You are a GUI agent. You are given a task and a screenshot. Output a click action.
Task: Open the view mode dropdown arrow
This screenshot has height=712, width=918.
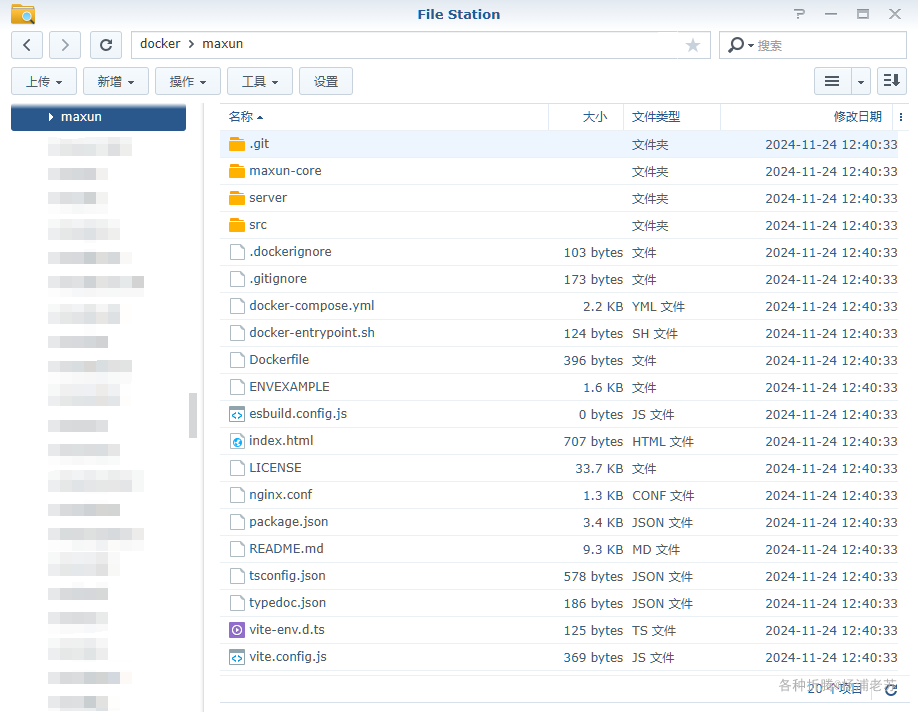(x=861, y=81)
